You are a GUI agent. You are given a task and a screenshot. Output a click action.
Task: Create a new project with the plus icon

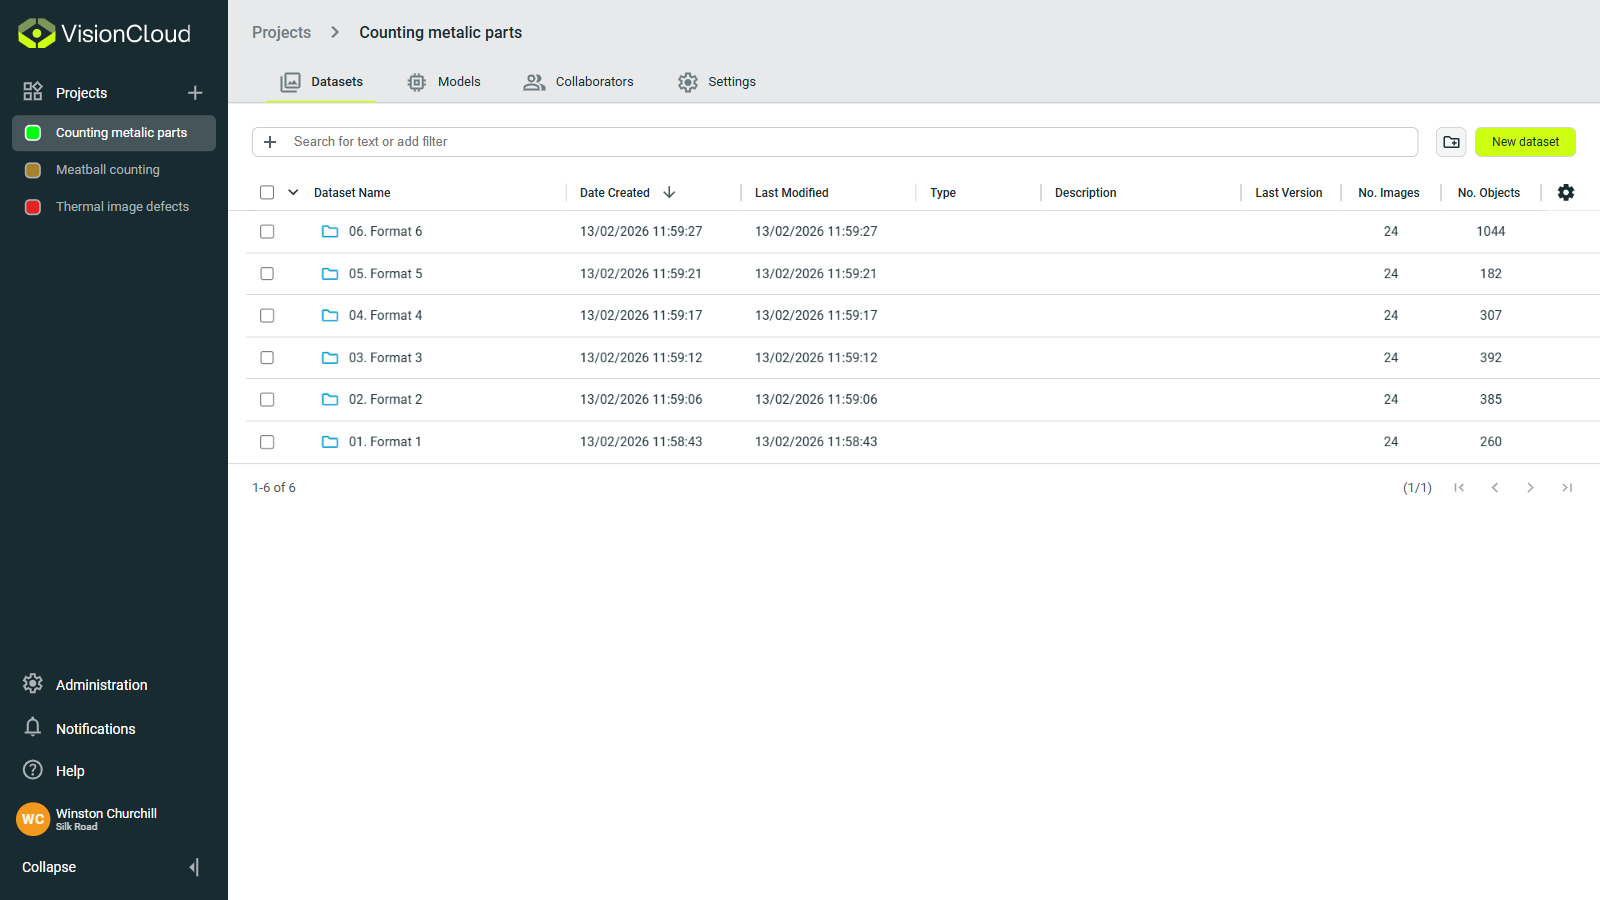[195, 92]
